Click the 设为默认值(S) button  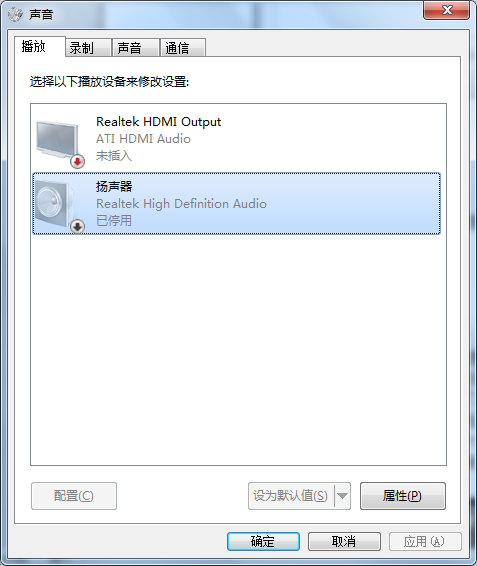(291, 496)
